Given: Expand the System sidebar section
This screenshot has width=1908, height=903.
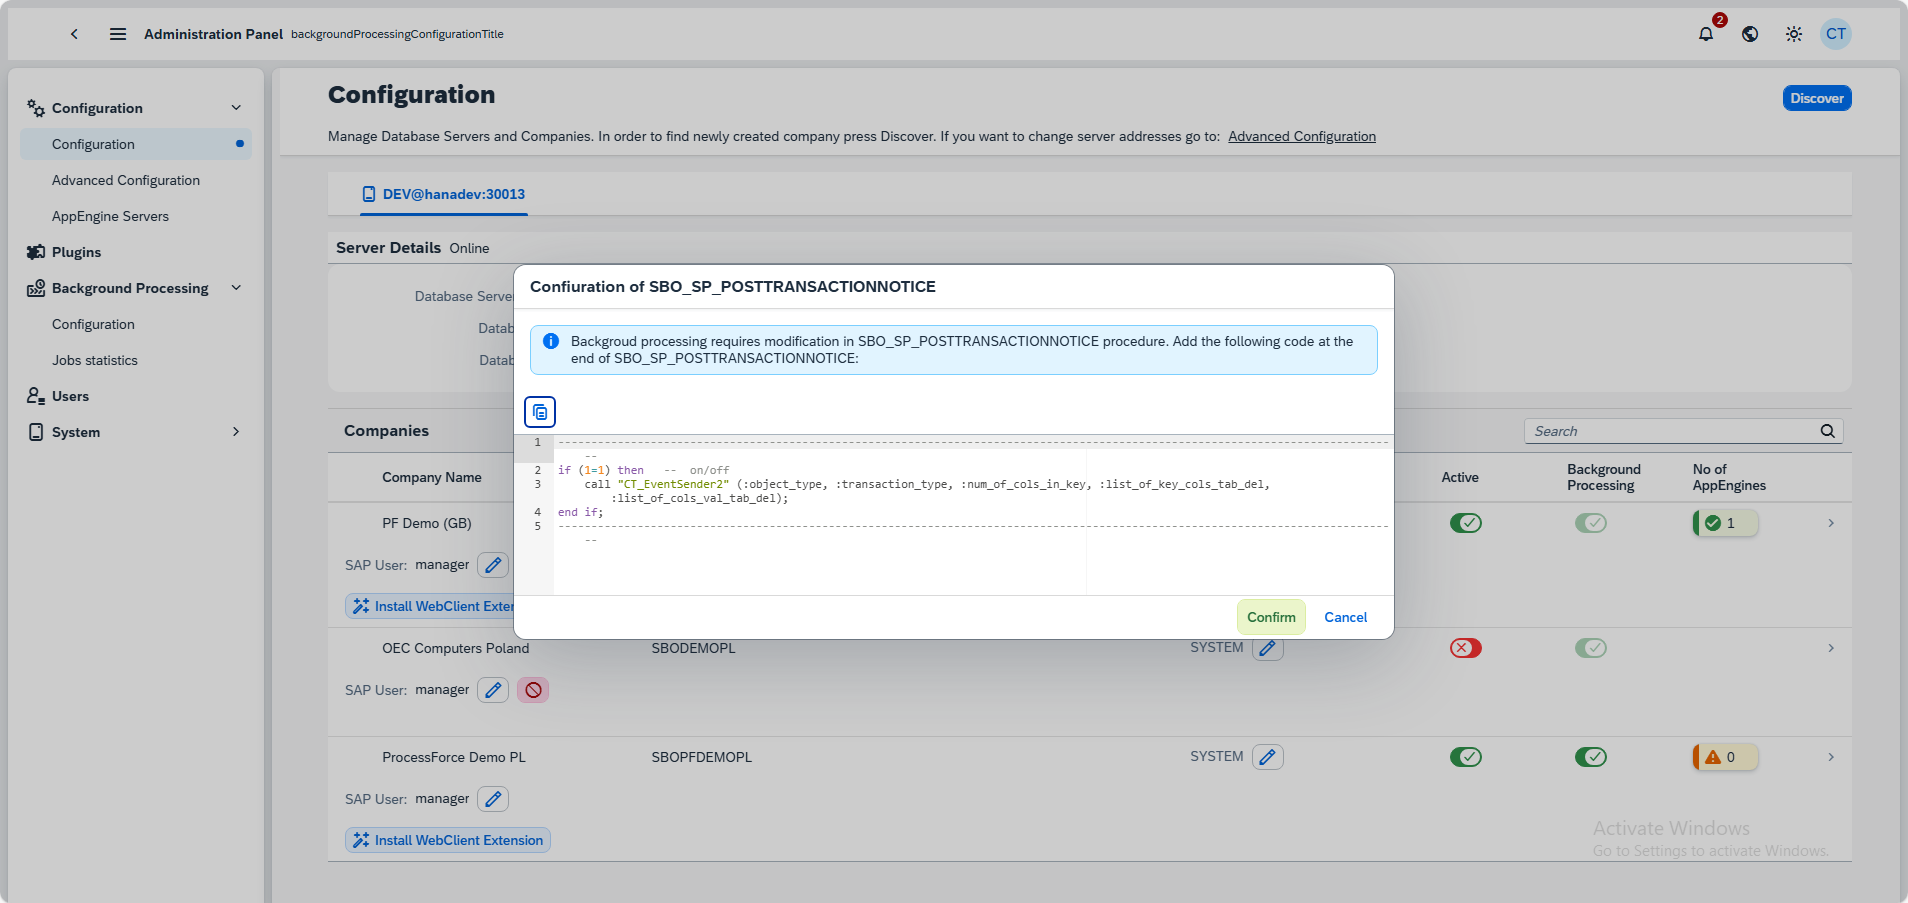Looking at the screenshot, I should tap(235, 431).
